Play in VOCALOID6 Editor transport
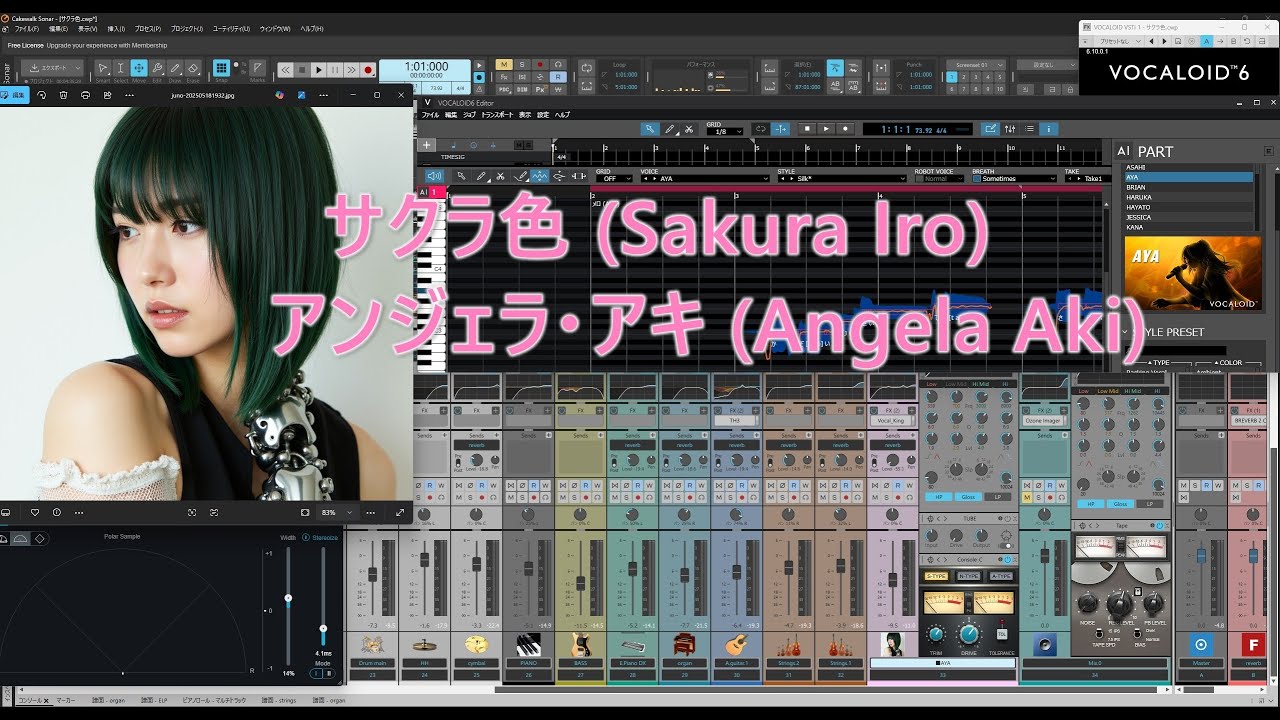1280x720 pixels. coord(826,129)
